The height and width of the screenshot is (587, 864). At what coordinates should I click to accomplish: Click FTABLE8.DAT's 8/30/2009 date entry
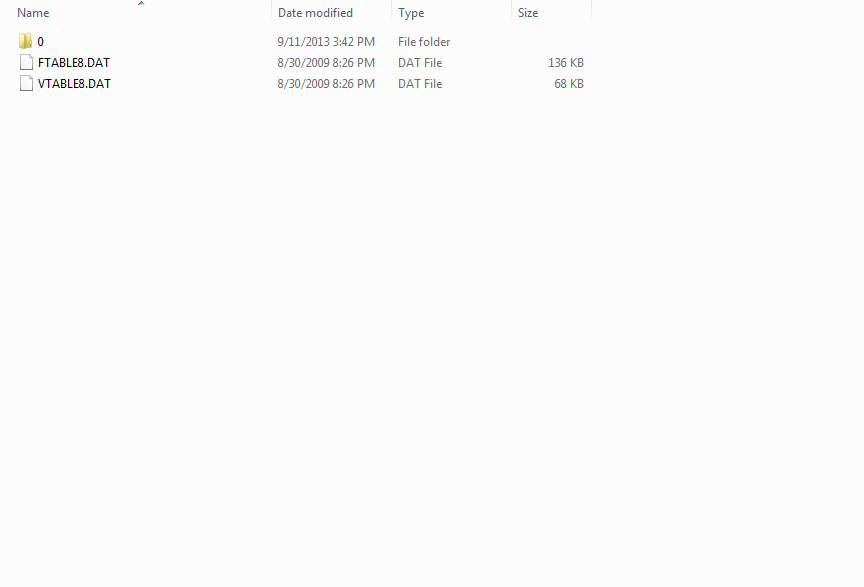point(326,63)
